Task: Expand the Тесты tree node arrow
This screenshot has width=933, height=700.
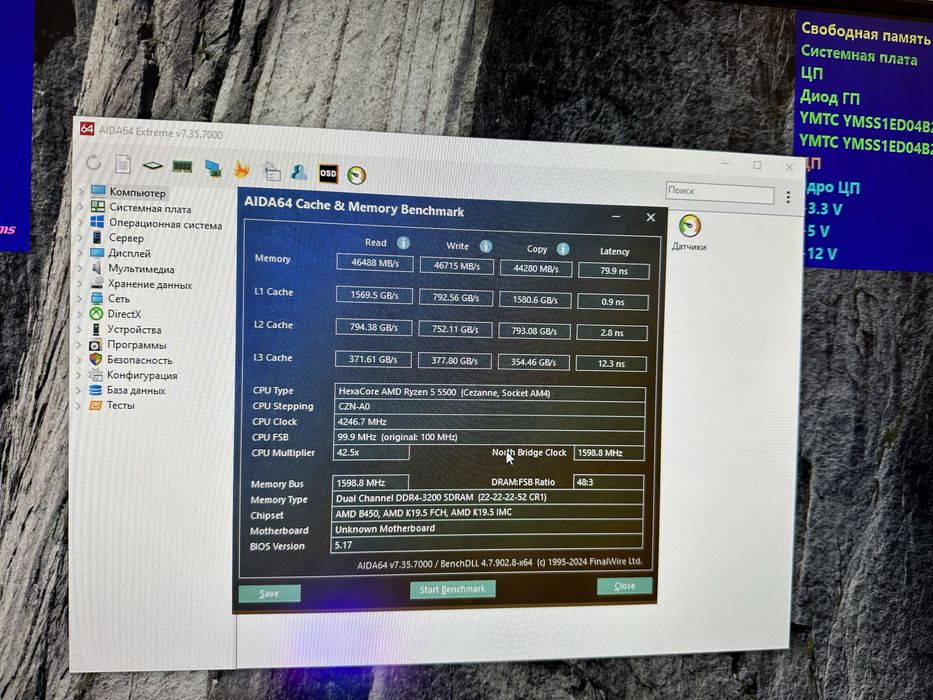Action: (x=79, y=405)
